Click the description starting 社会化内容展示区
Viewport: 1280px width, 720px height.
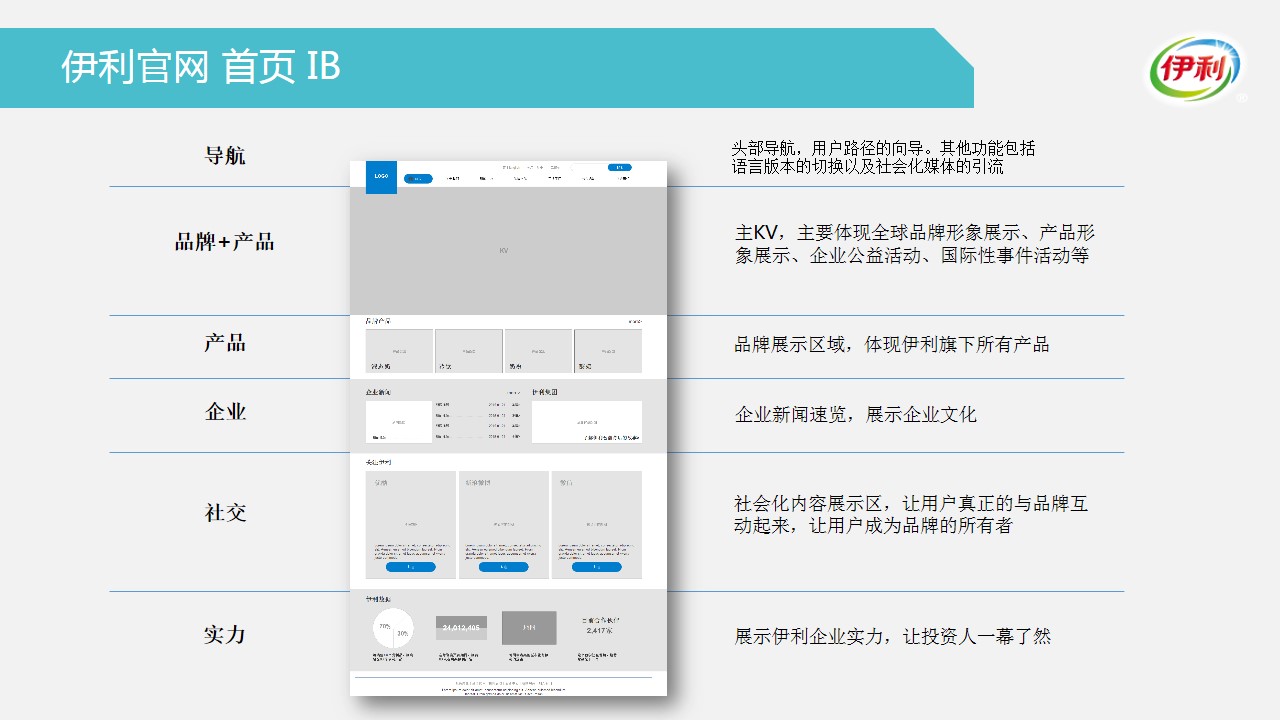911,514
